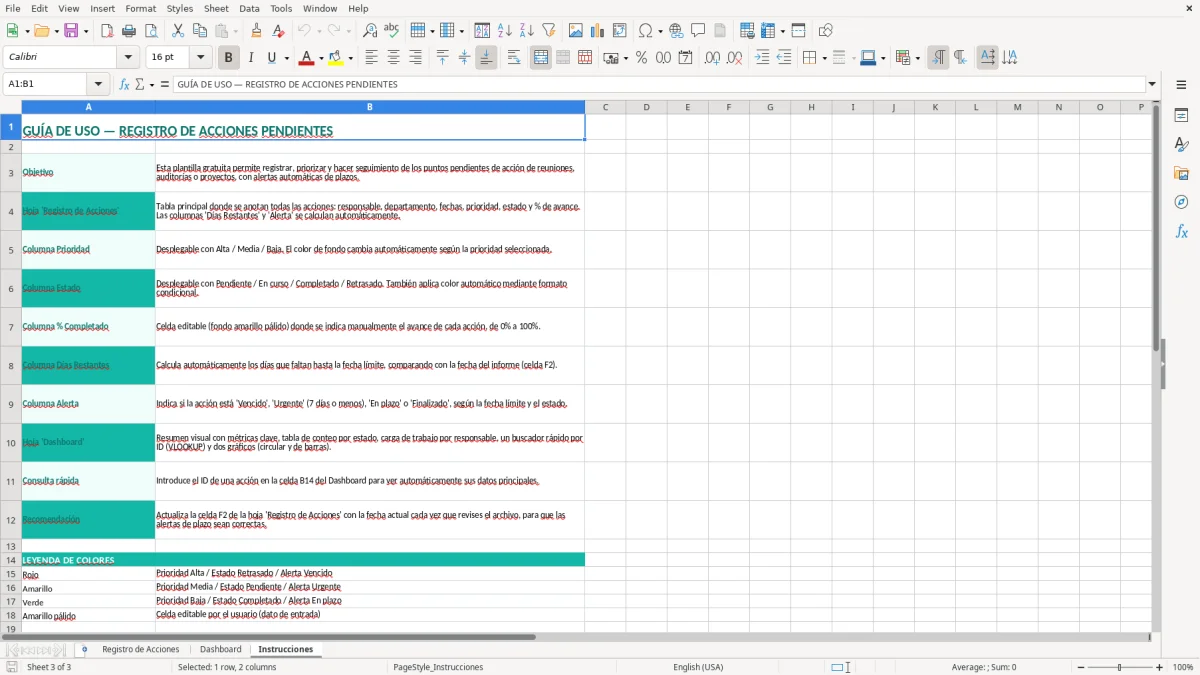This screenshot has width=1200, height=675.
Task: Switch to Dashboard sheet tab
Action: (220, 649)
